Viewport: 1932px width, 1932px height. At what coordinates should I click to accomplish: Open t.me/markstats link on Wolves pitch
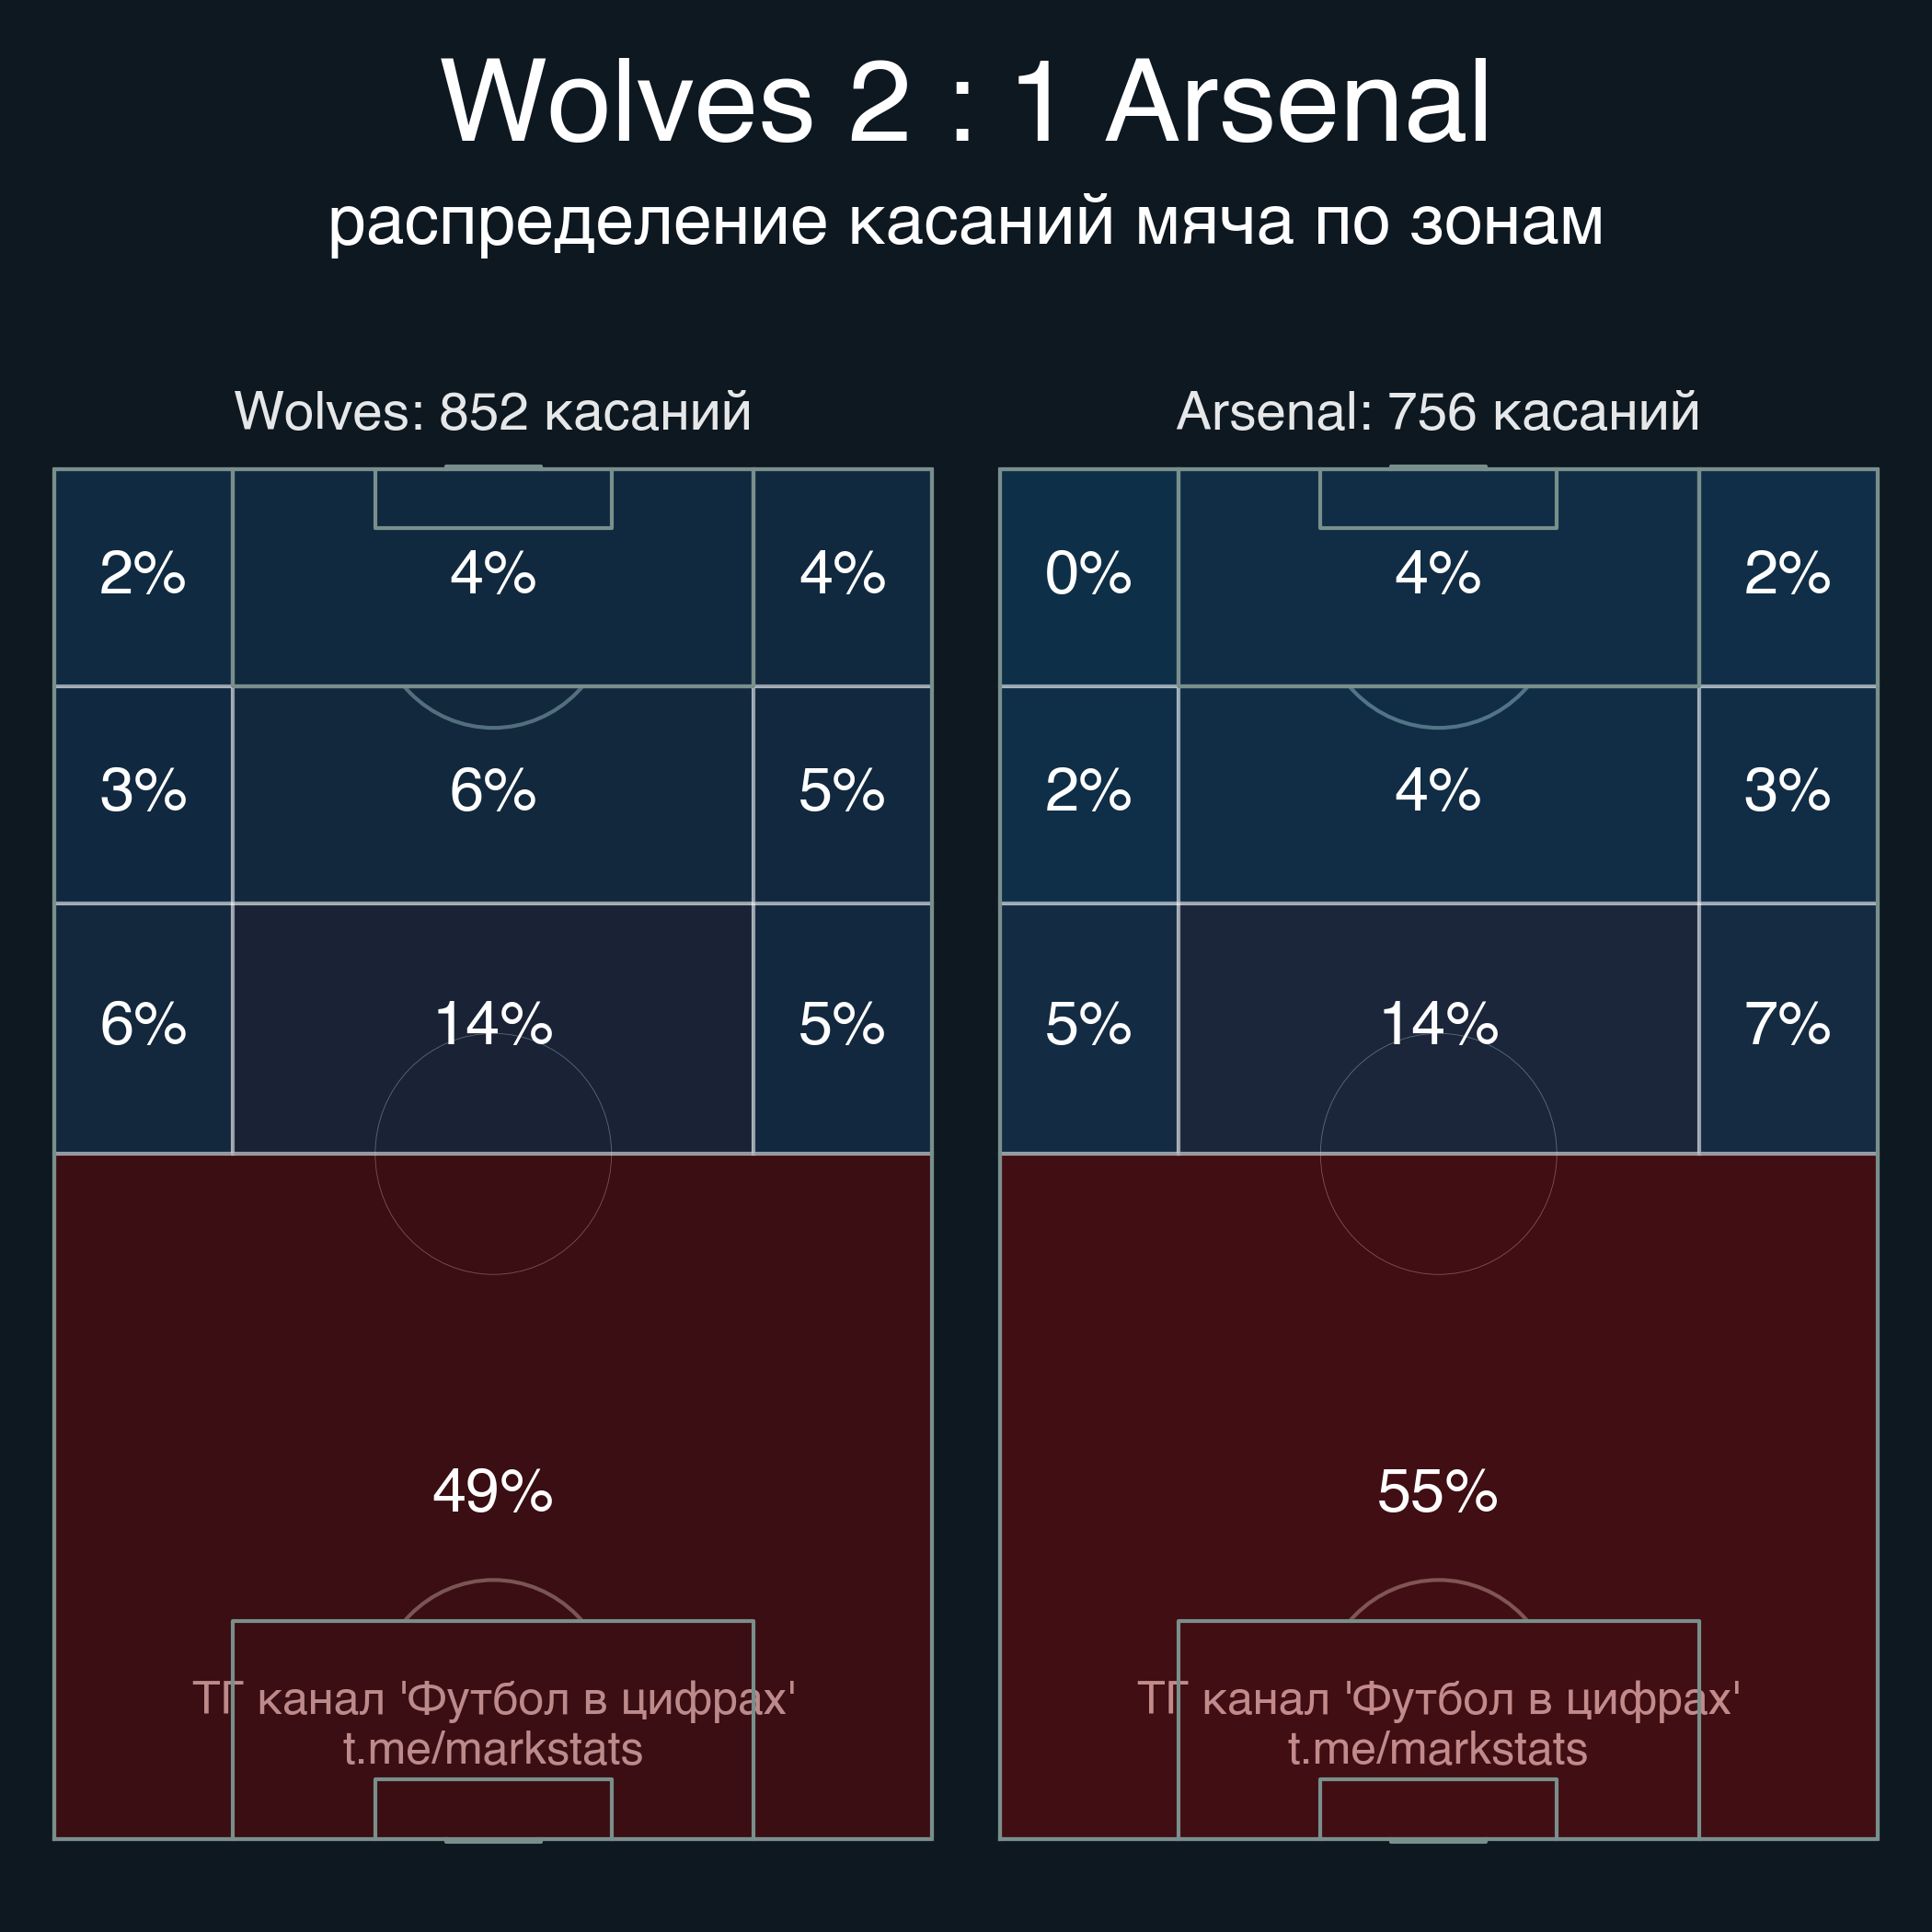(493, 1749)
